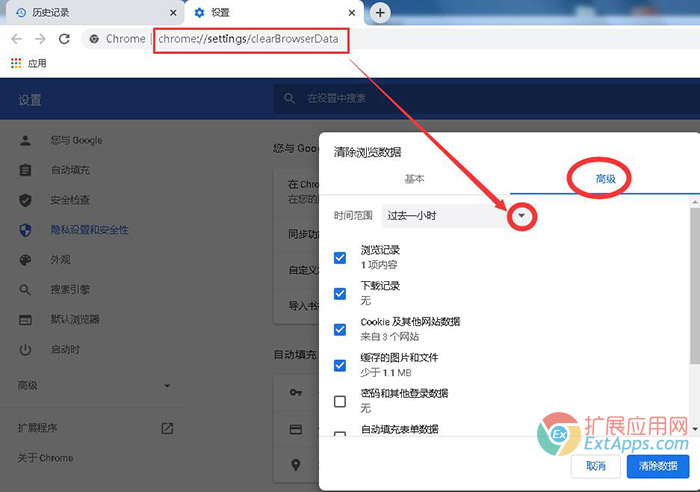The image size is (700, 492).
Task: Click the 取消 button
Action: tap(596, 466)
